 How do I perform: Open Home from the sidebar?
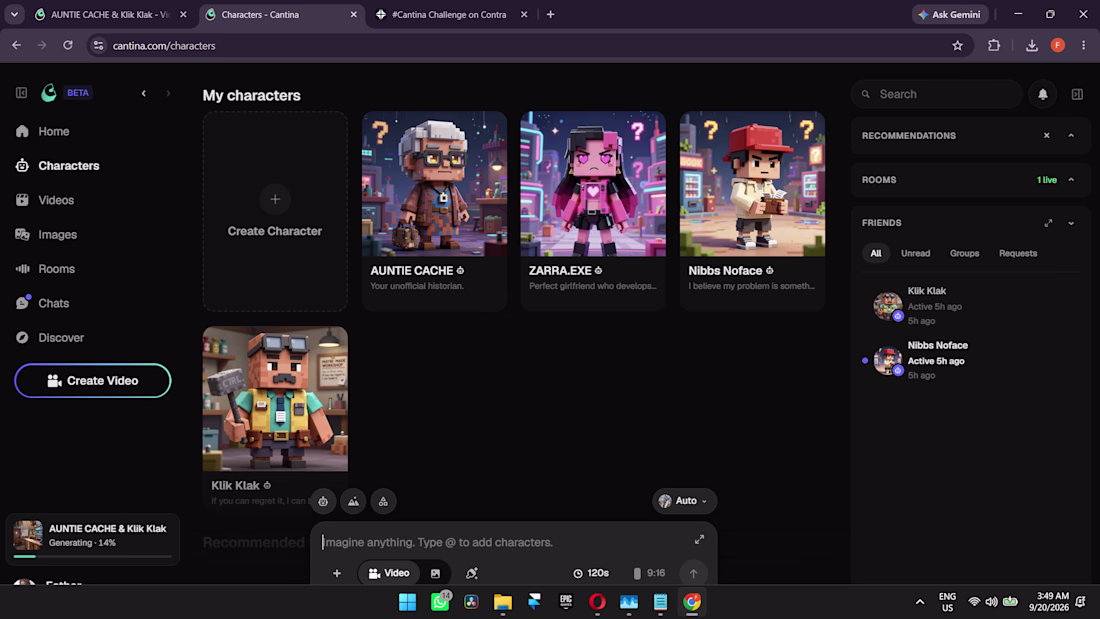tap(53, 131)
